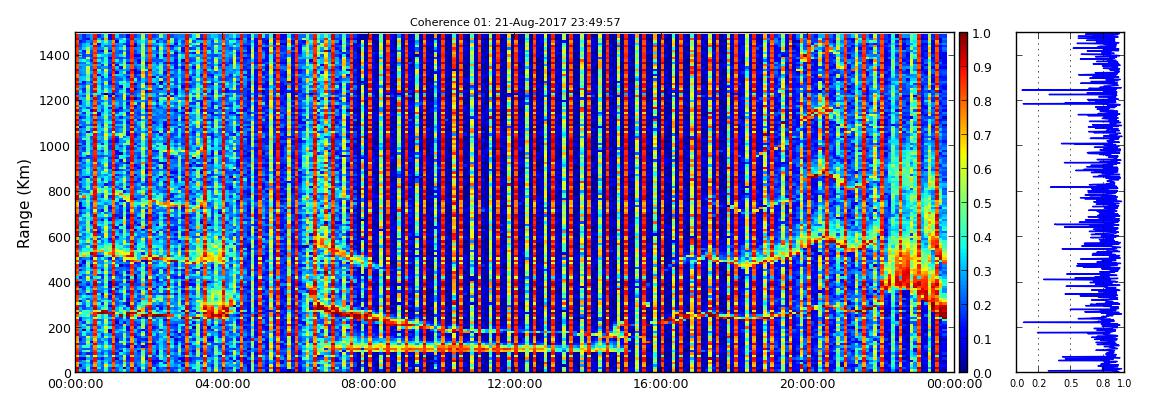1150x407 pixels.
Task: Click the colorbar 0.1 value label
Action: (984, 339)
